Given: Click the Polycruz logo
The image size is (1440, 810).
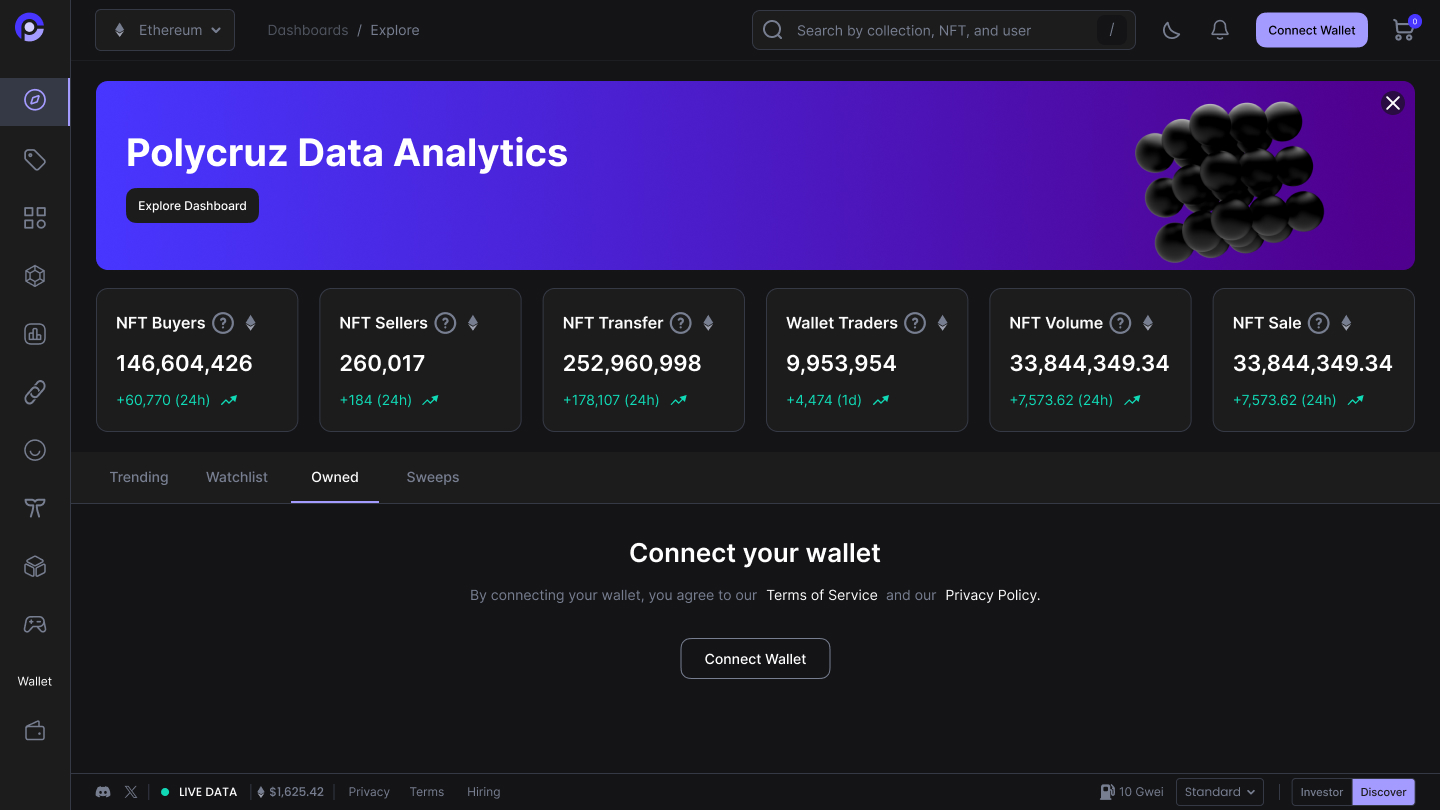Looking at the screenshot, I should (x=30, y=28).
